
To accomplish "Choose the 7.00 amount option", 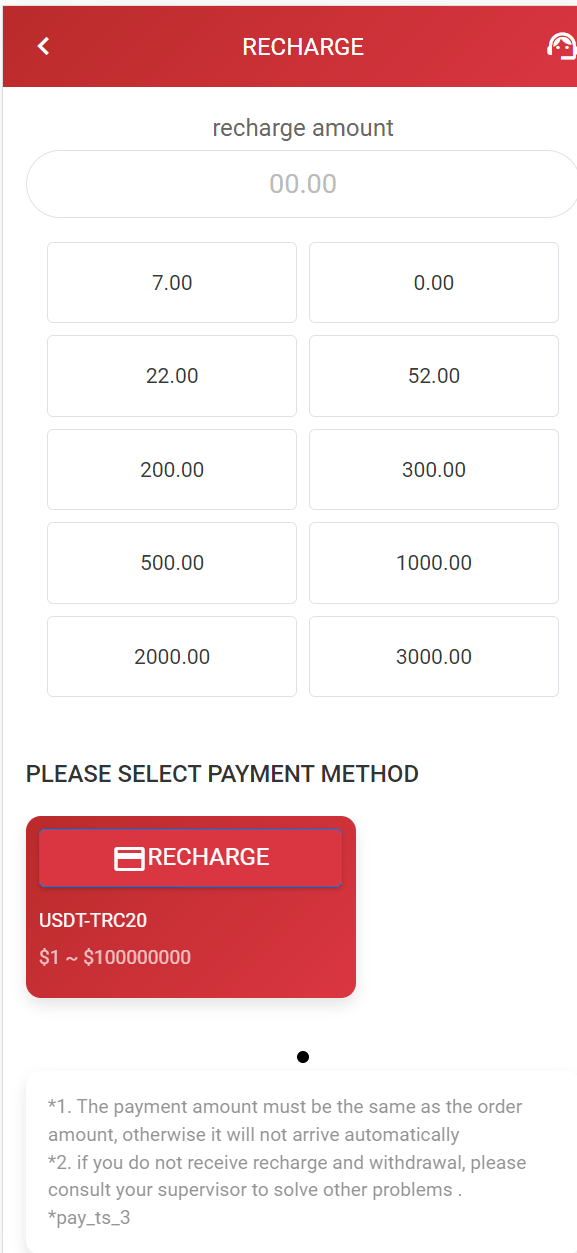I will pos(172,283).
